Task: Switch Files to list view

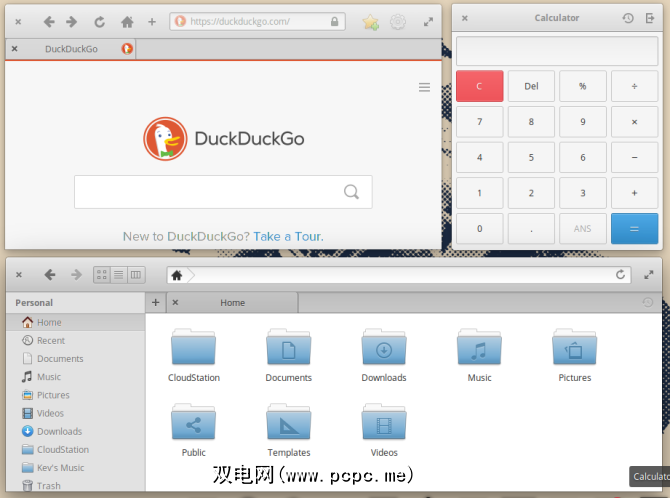Action: pyautogui.click(x=119, y=275)
